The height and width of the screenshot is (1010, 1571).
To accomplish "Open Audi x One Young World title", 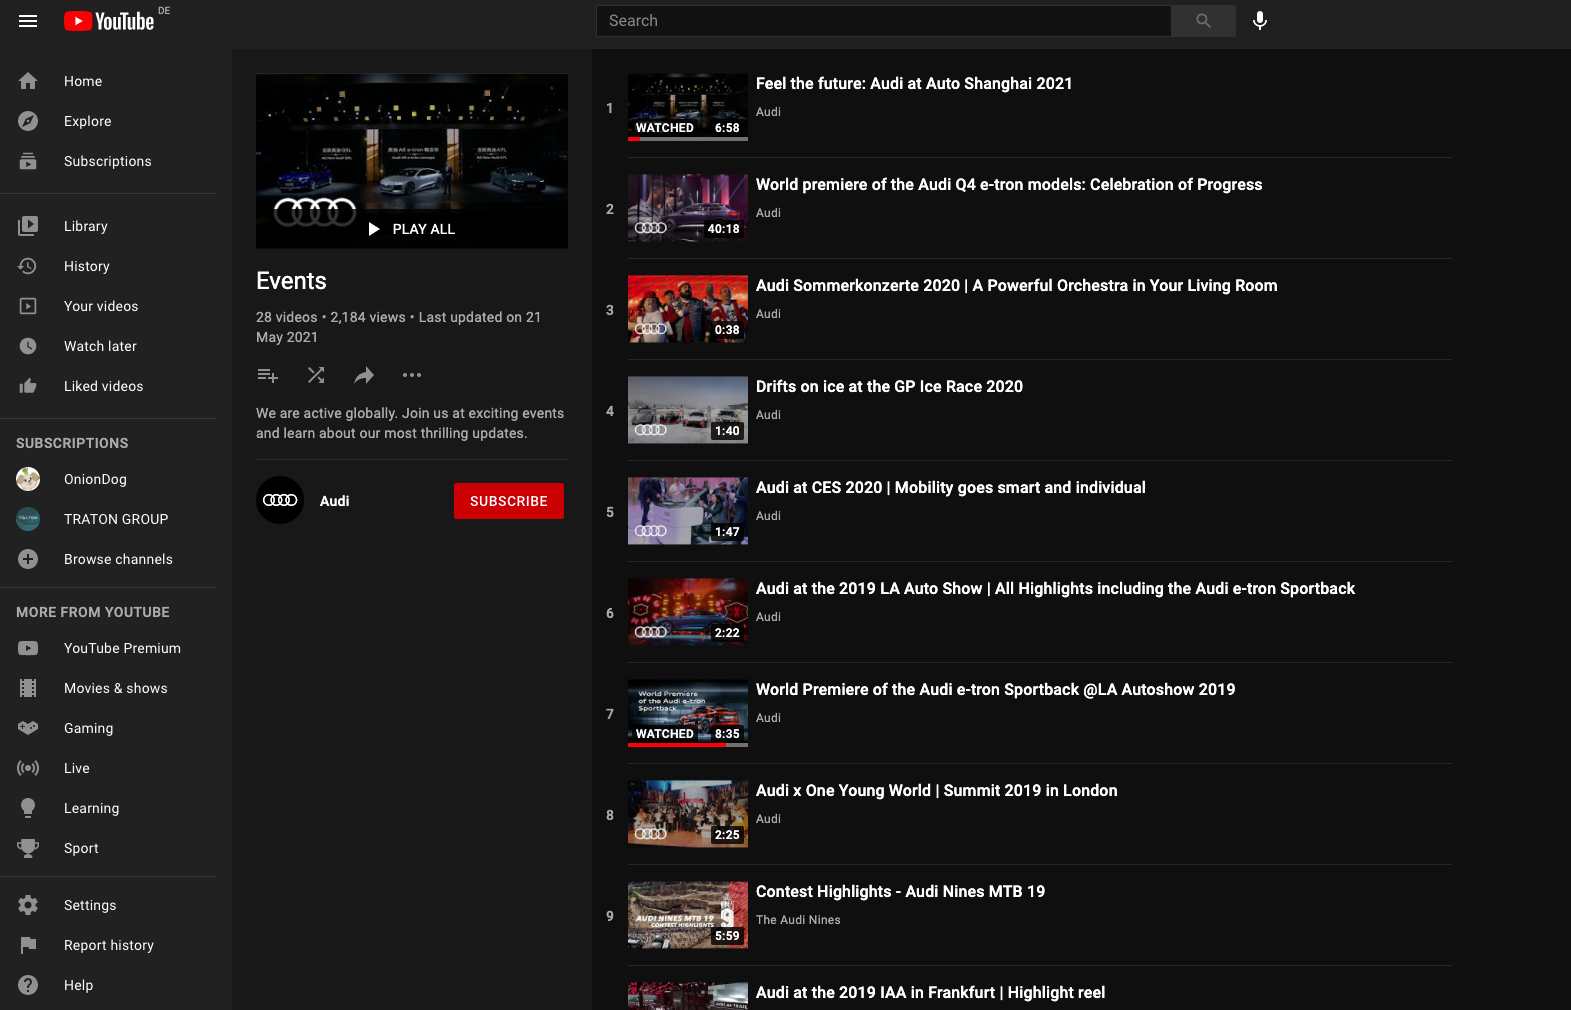I will 937,791.
